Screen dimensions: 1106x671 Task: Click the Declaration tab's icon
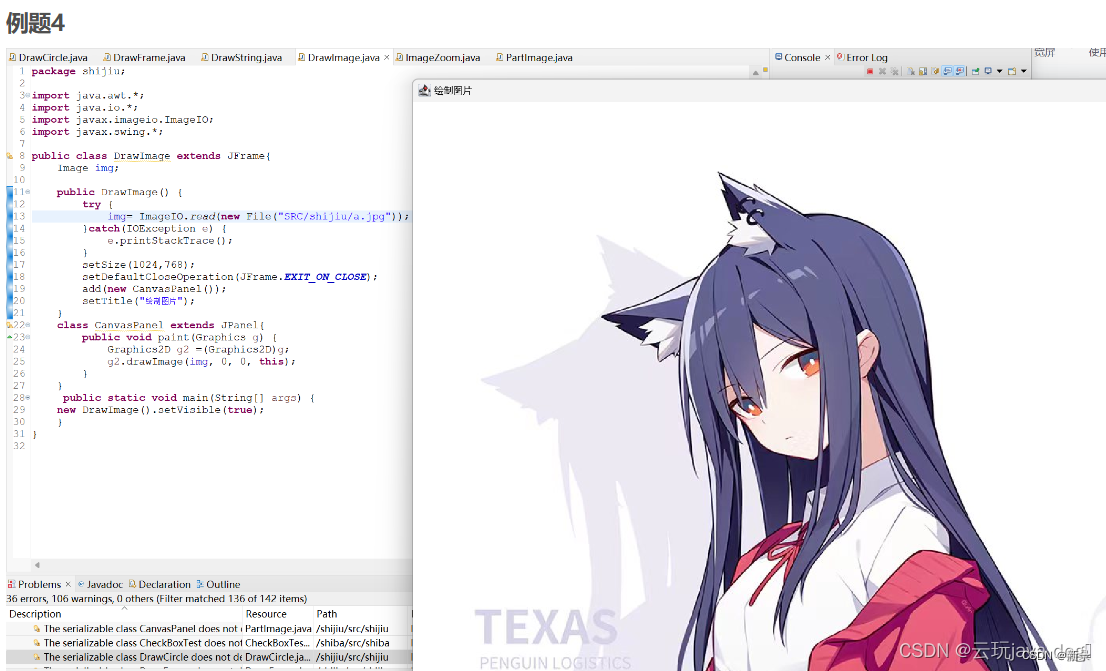[x=133, y=584]
